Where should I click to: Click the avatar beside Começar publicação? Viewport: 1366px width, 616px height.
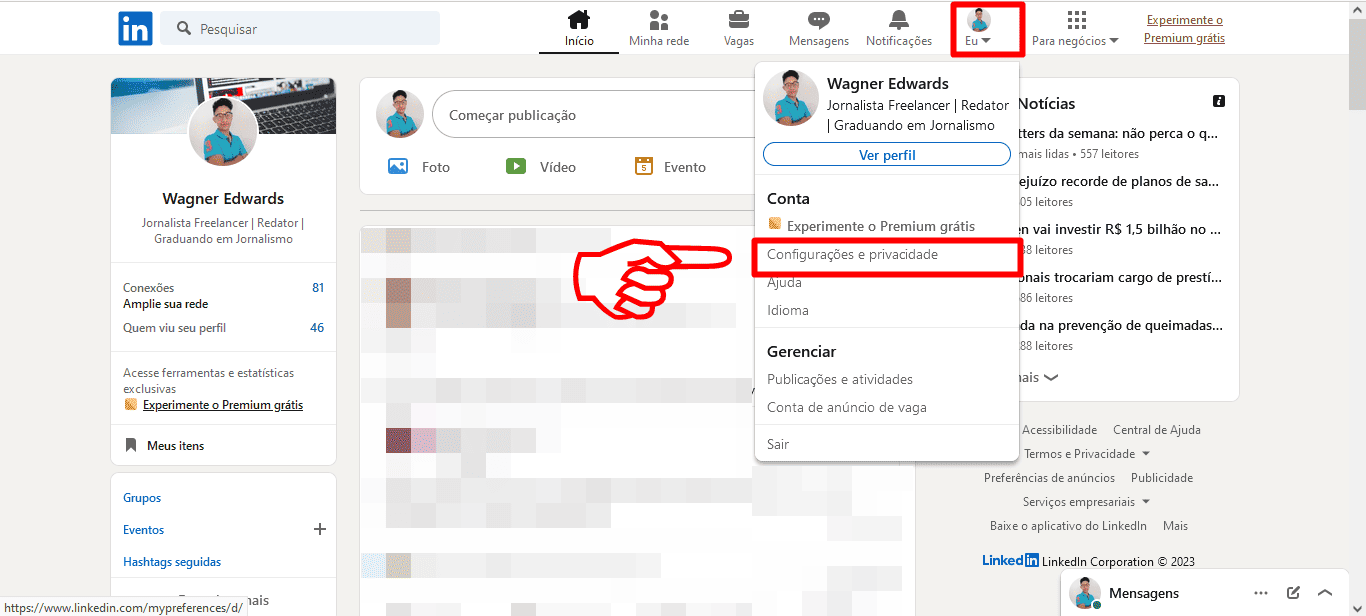[400, 114]
